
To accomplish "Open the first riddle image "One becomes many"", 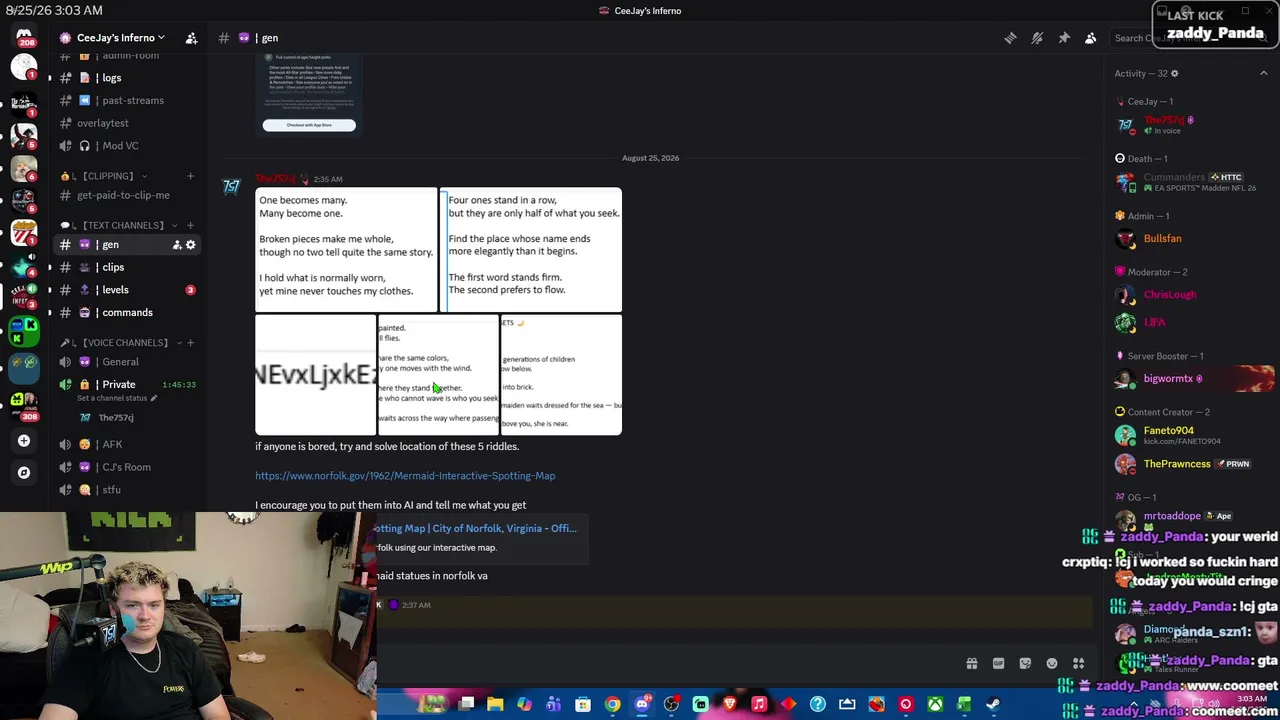I will [x=346, y=250].
